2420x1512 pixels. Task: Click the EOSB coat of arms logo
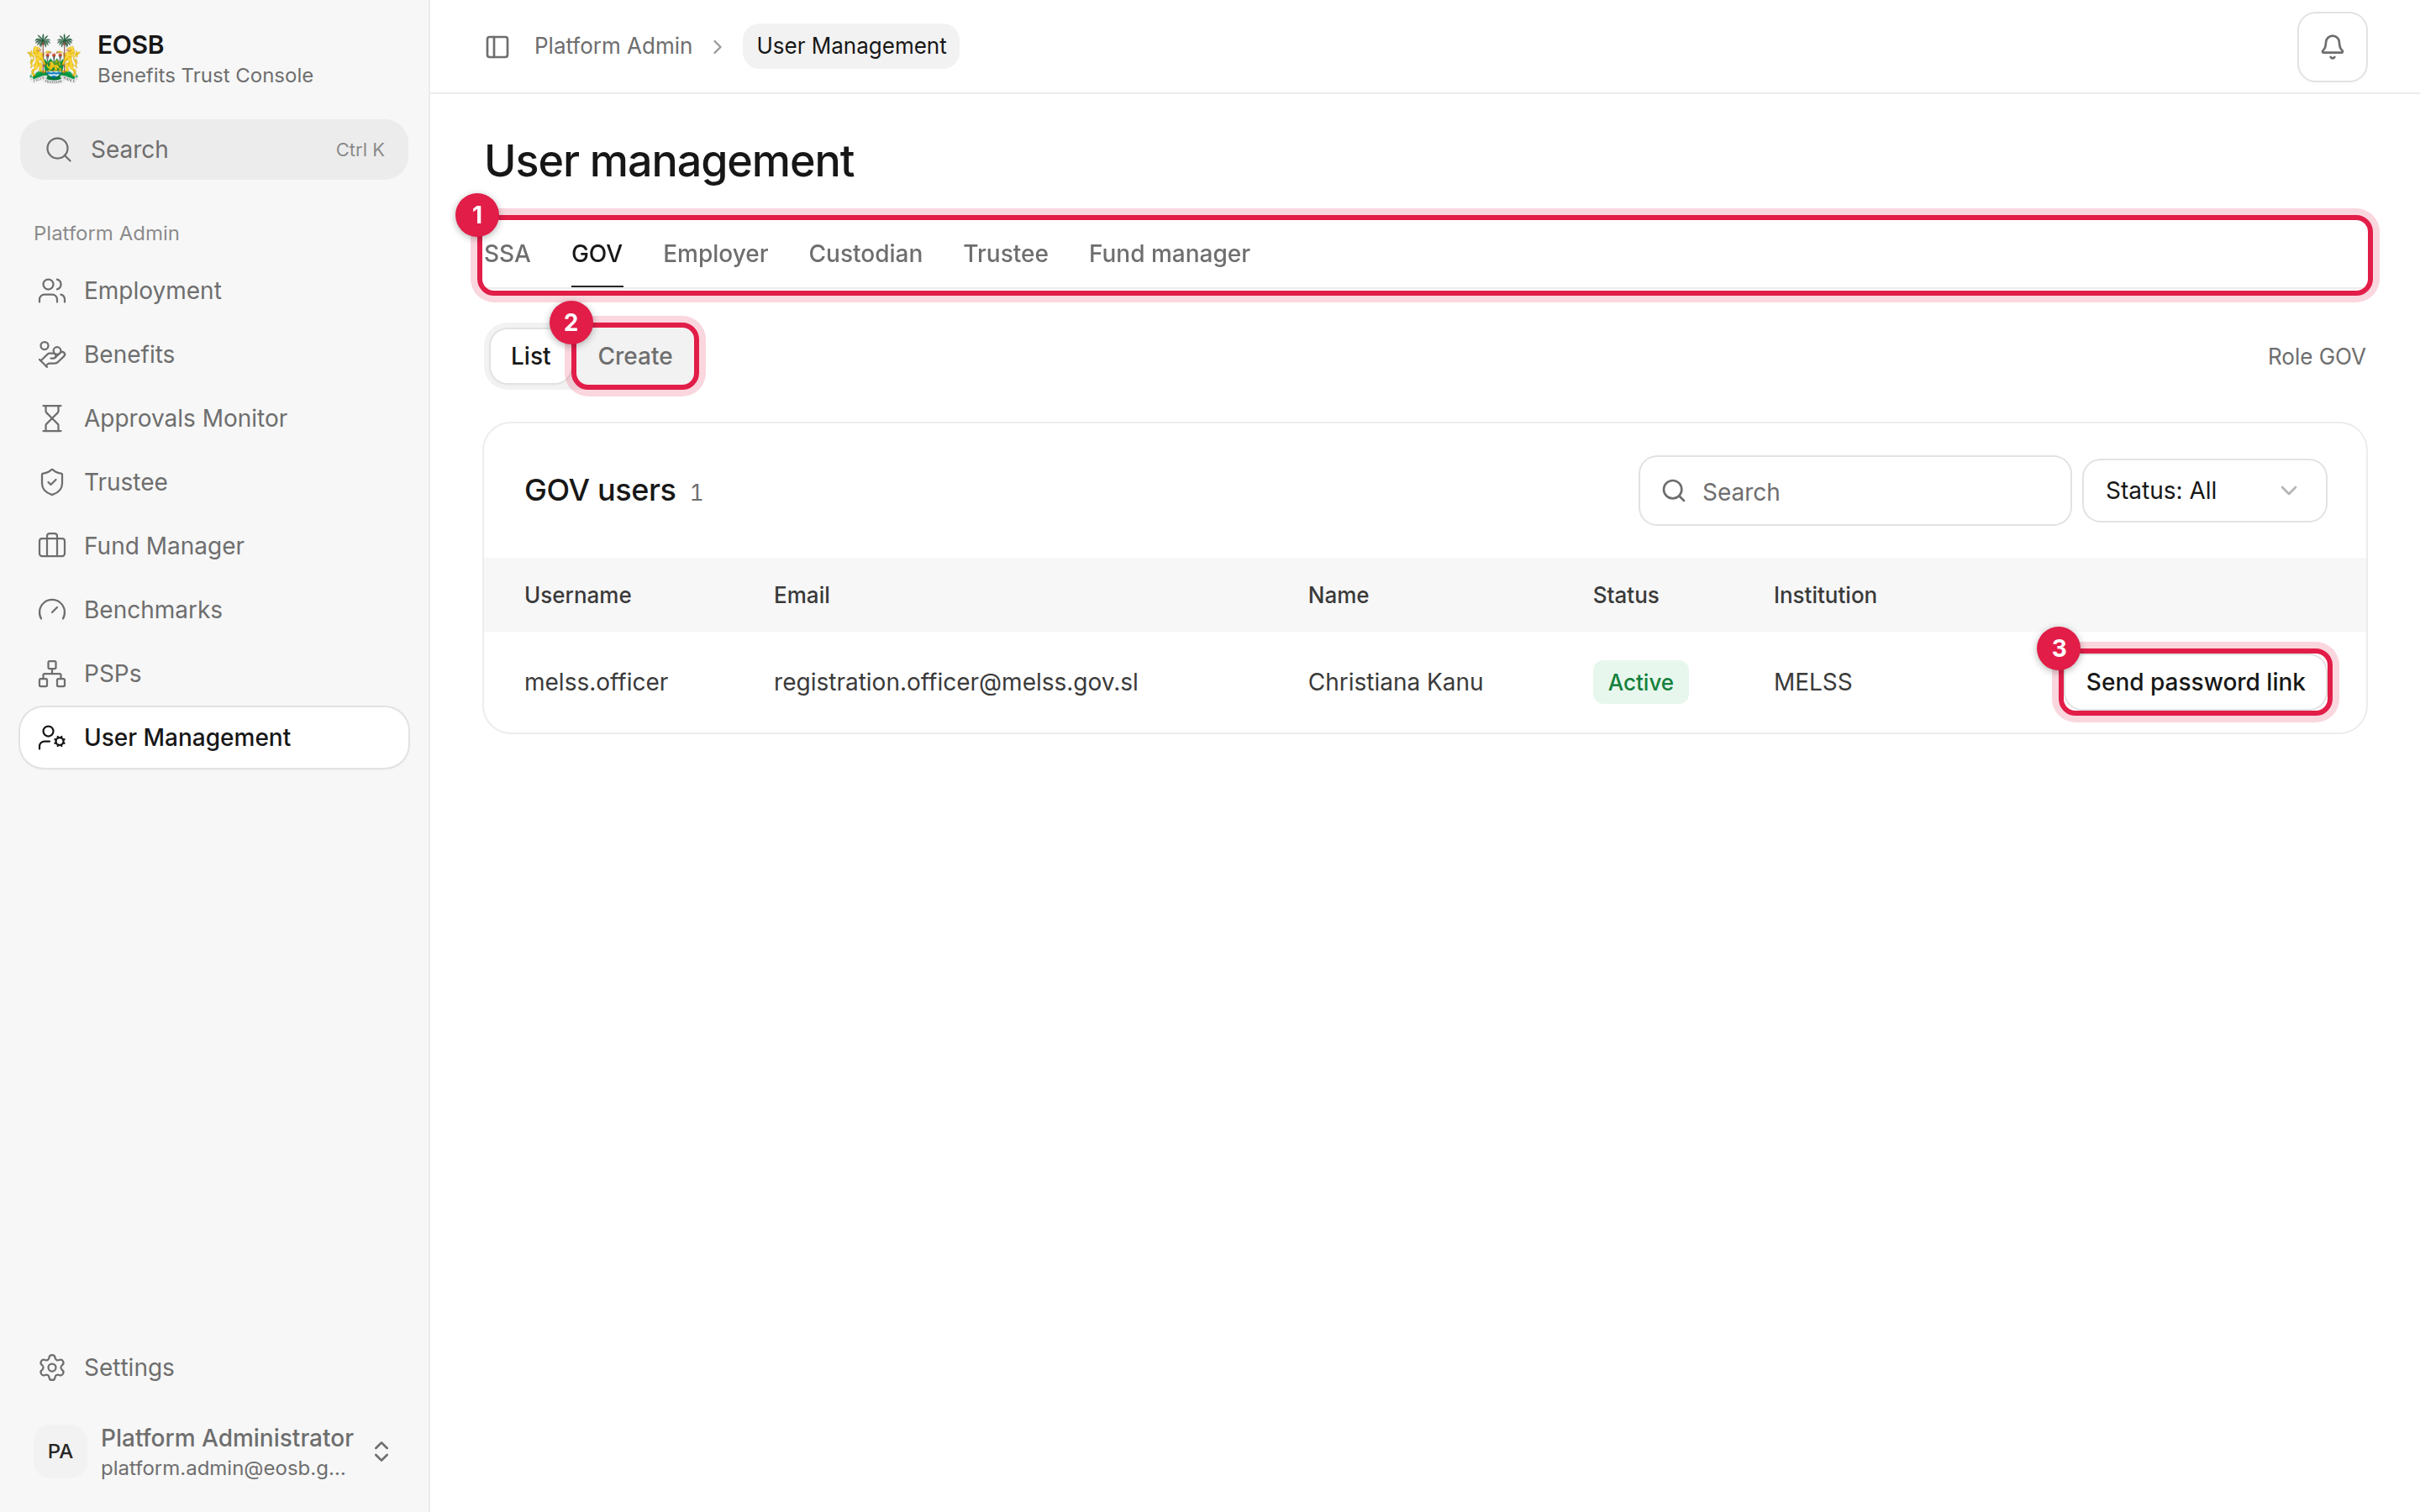(54, 58)
